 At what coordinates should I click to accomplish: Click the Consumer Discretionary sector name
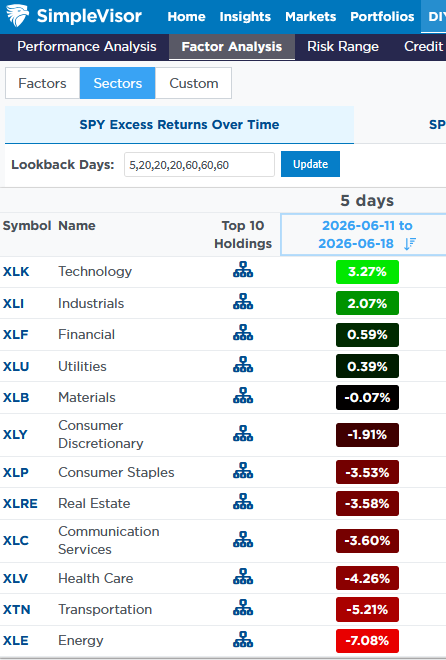click(101, 434)
